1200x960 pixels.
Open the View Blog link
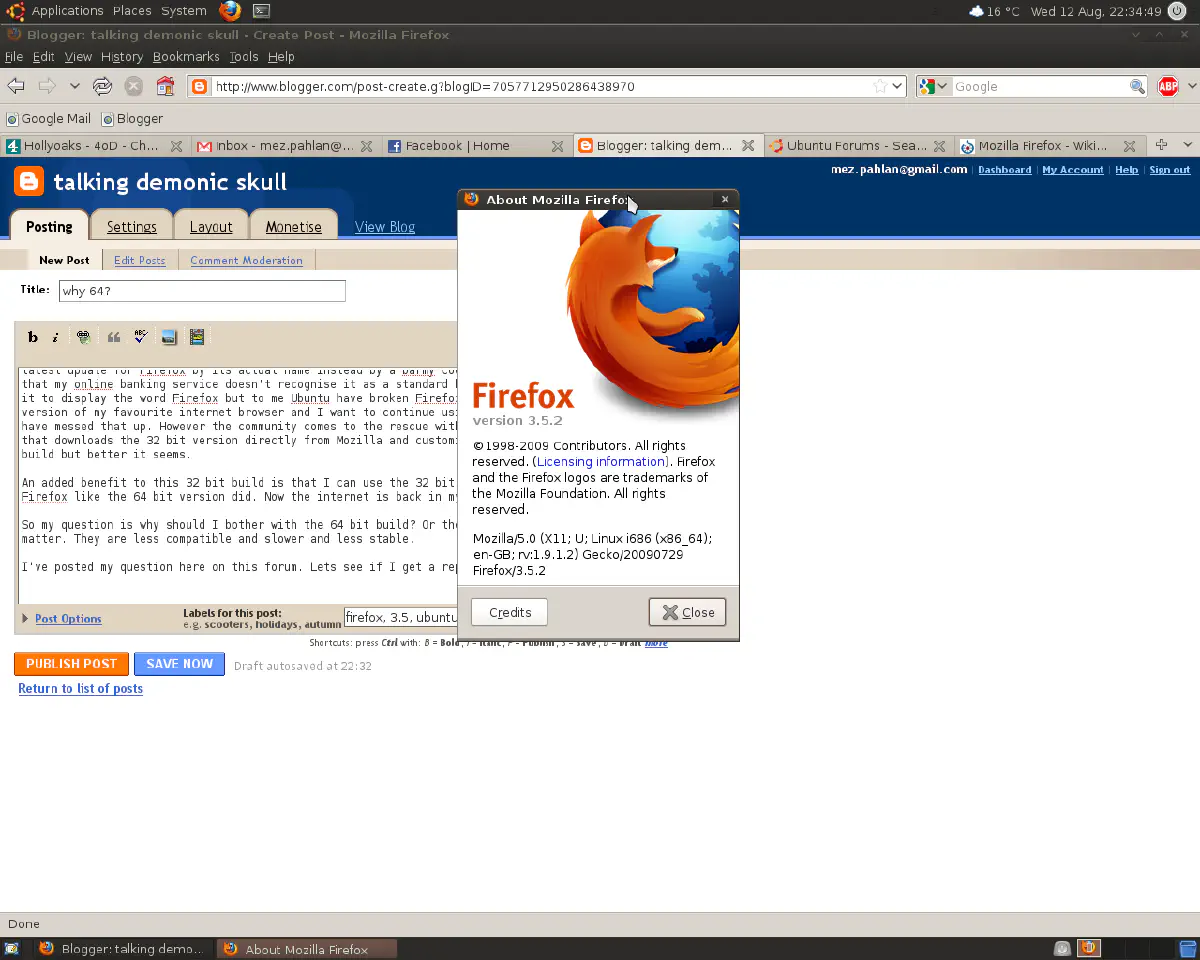(x=385, y=227)
